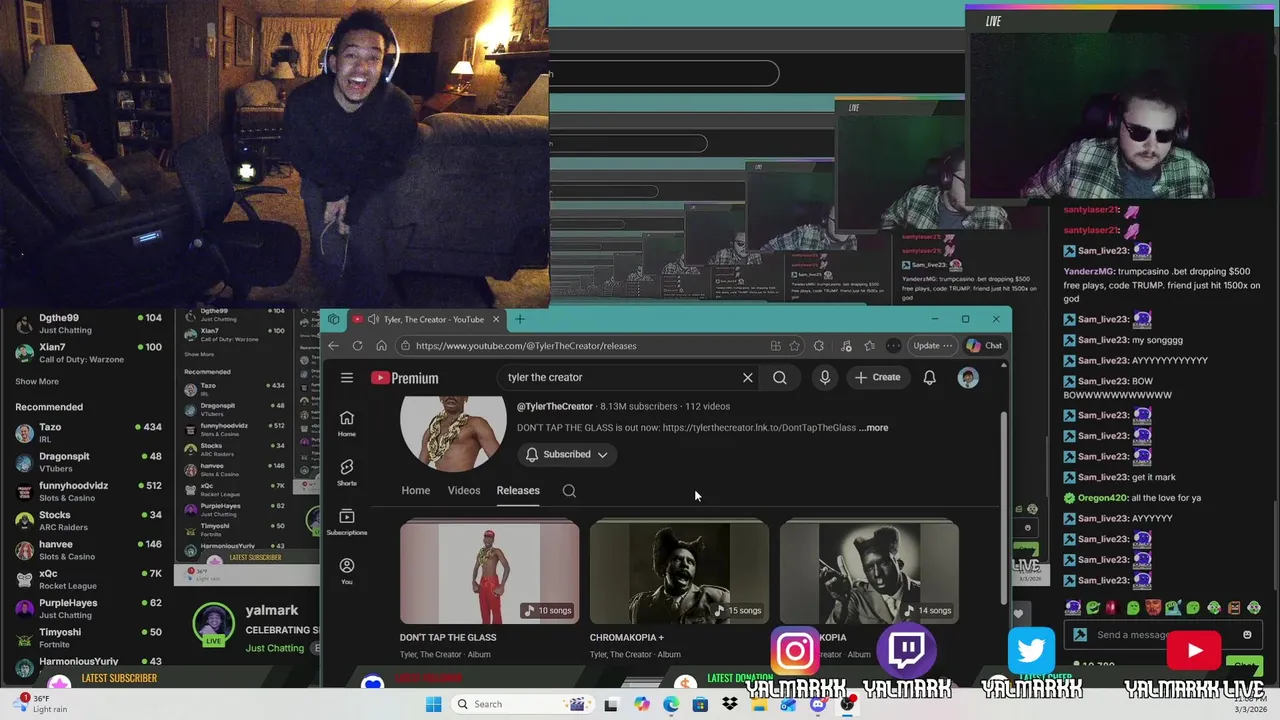Start voice search with the microphone icon
The image size is (1280, 720).
[x=825, y=377]
